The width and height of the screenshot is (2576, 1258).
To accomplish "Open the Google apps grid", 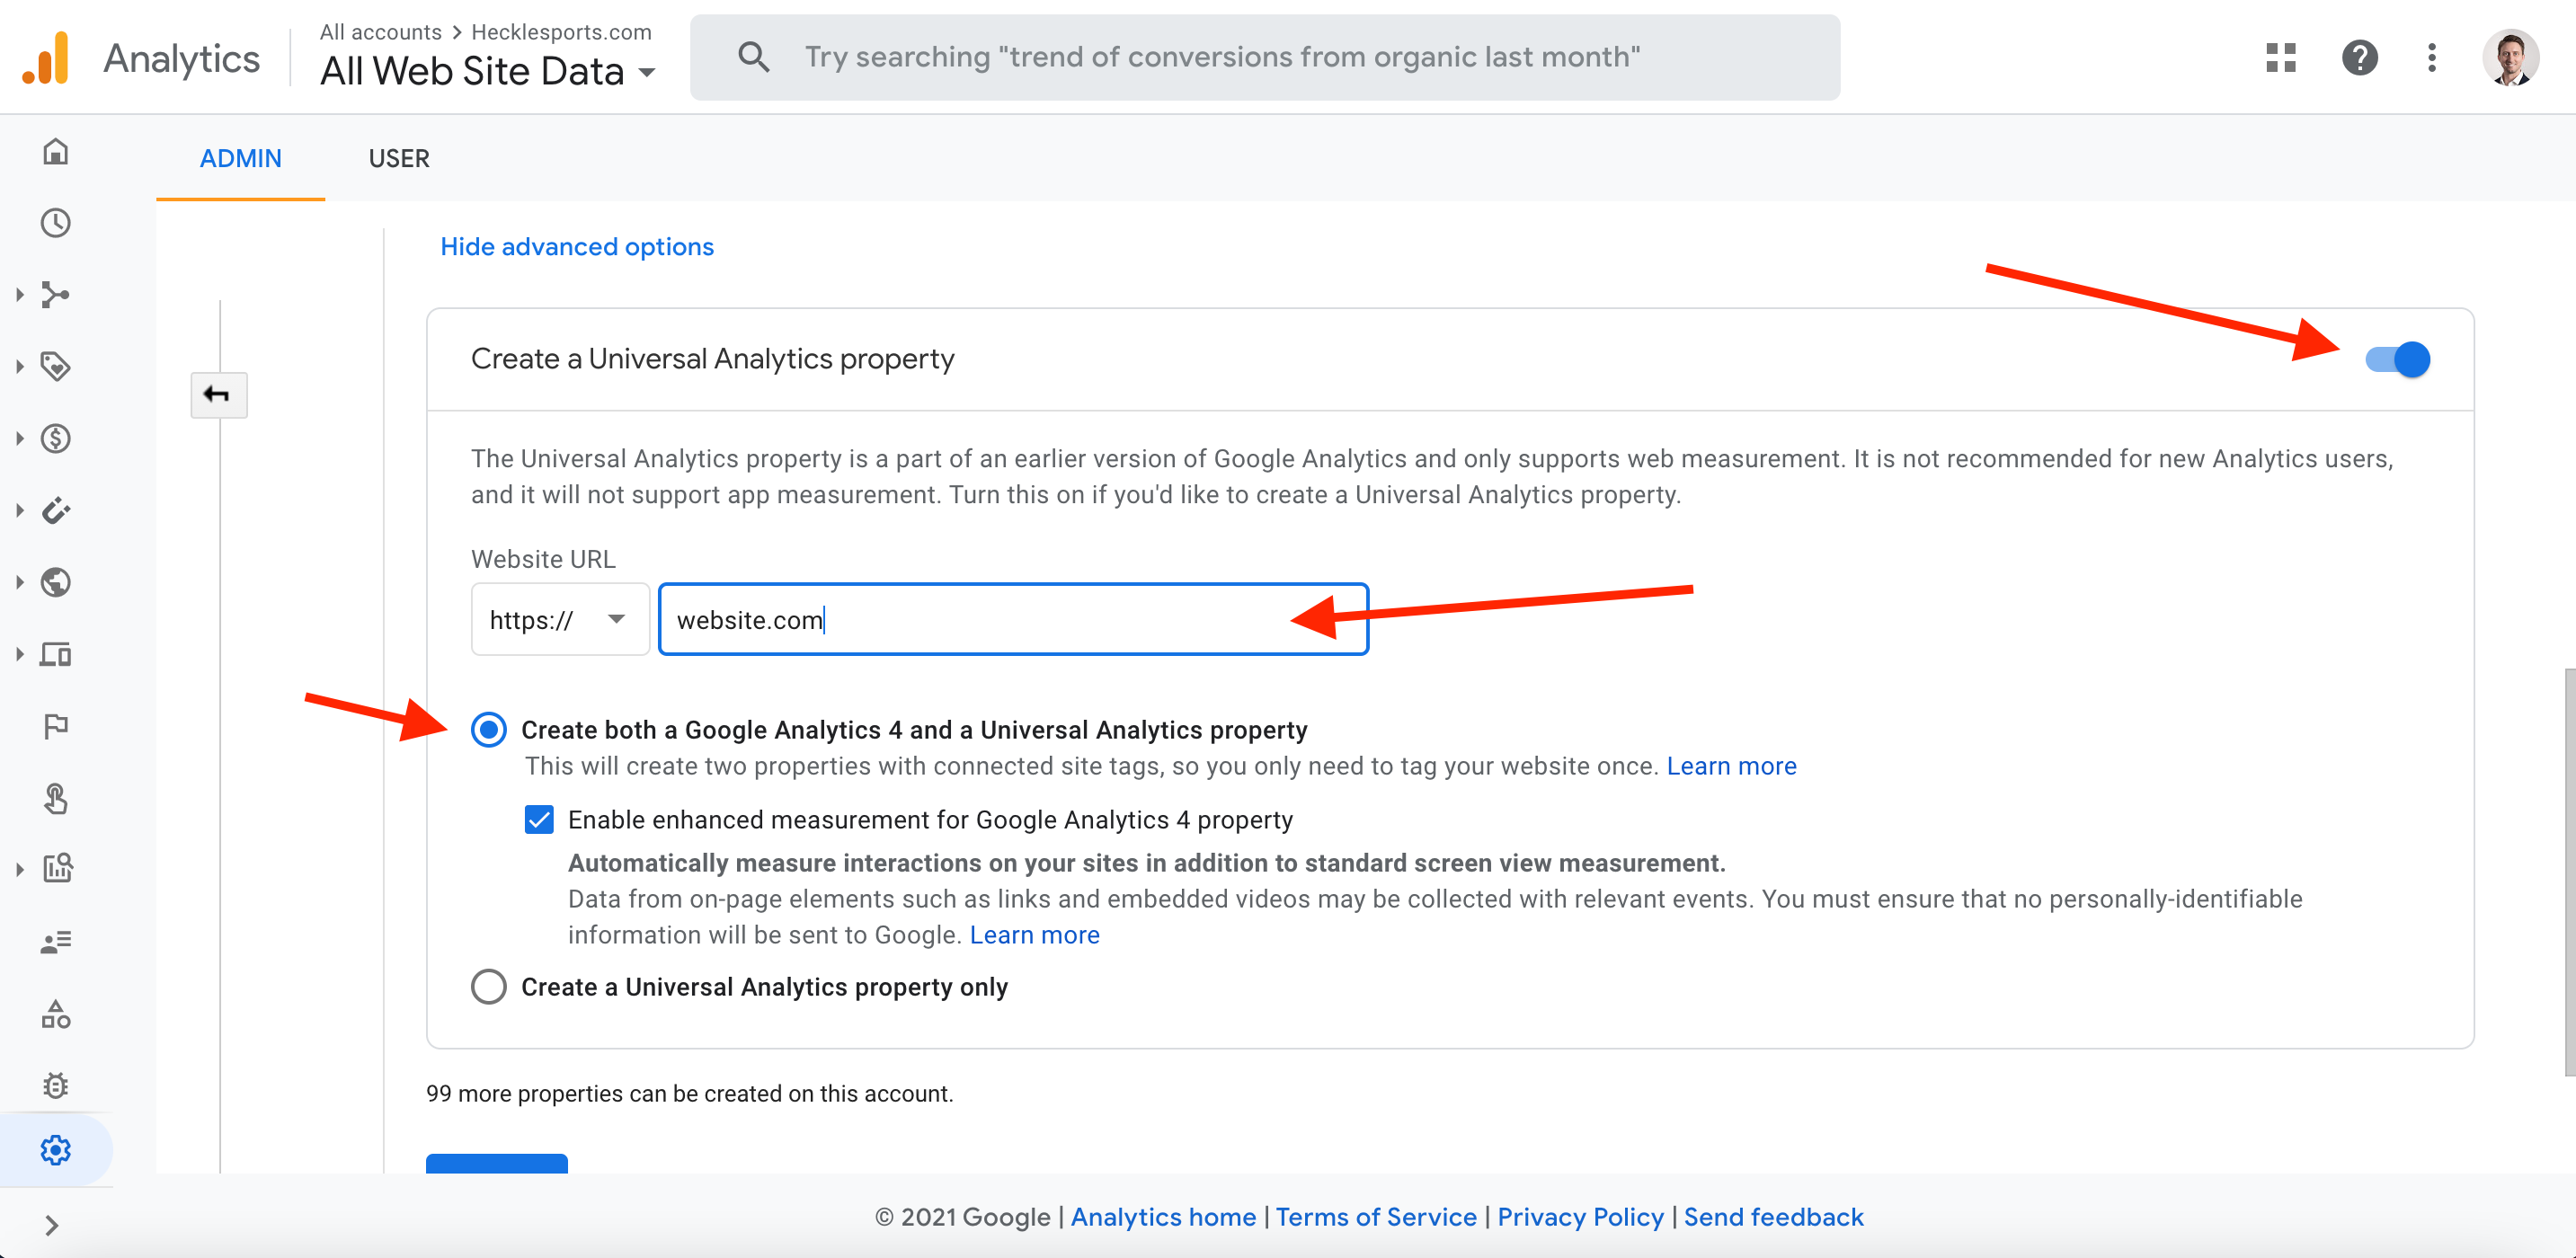I will pos(2281,58).
